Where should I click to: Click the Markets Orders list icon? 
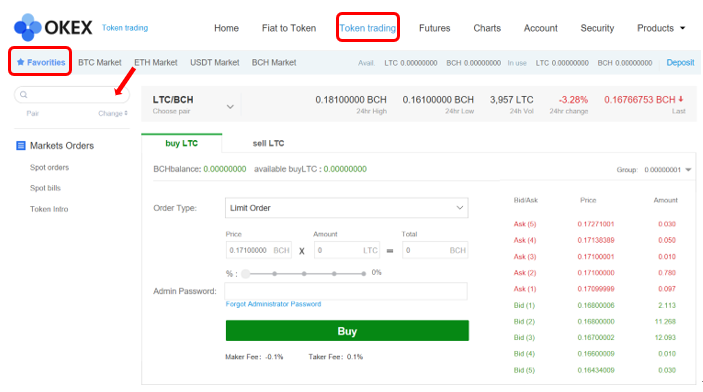(x=21, y=145)
